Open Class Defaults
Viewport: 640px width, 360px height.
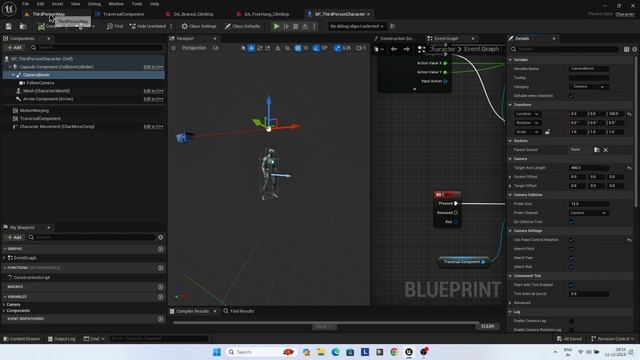242,26
